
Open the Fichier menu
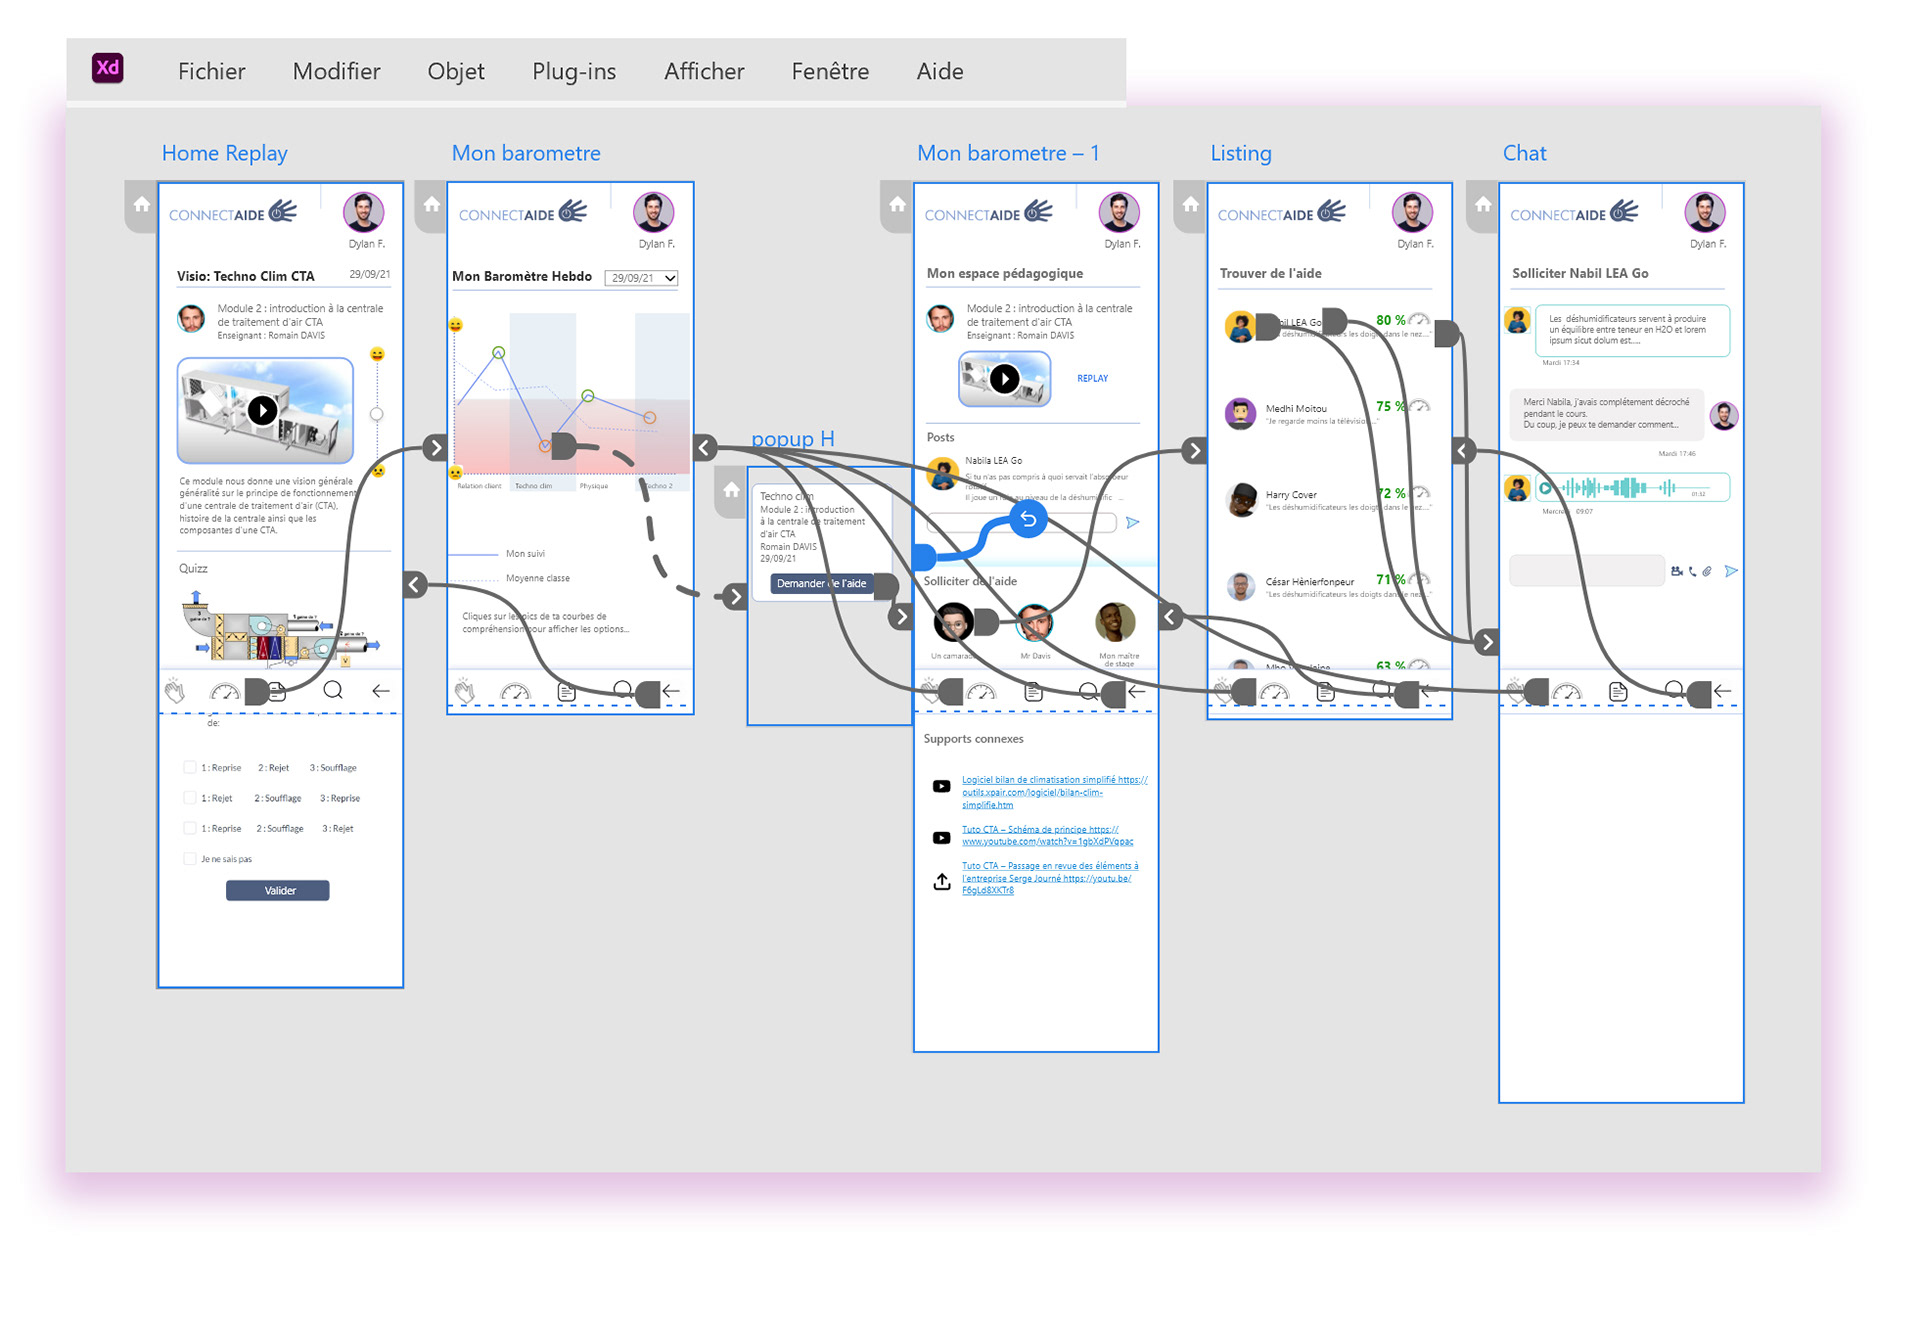click(211, 71)
